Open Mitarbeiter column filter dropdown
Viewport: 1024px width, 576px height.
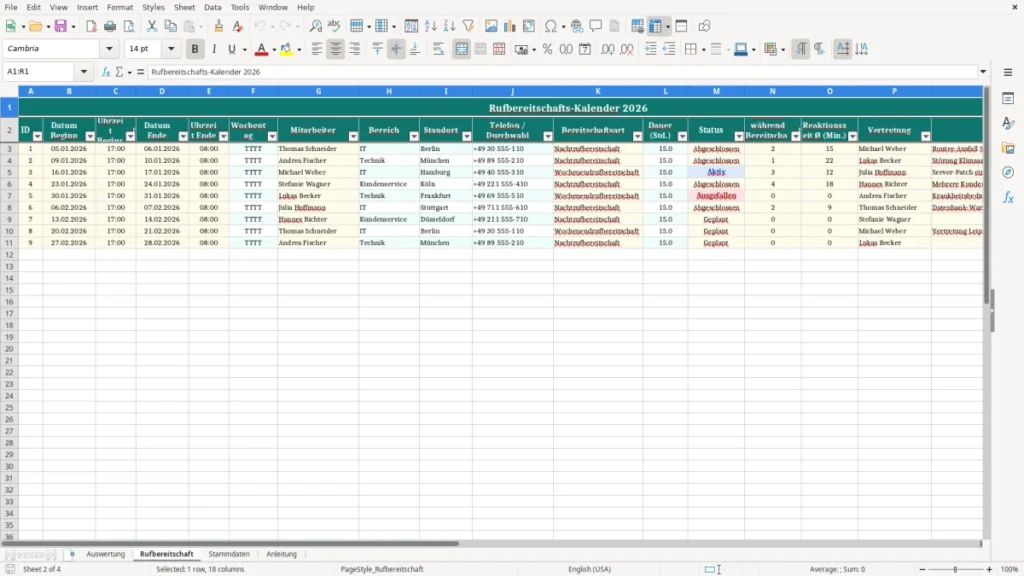(353, 136)
